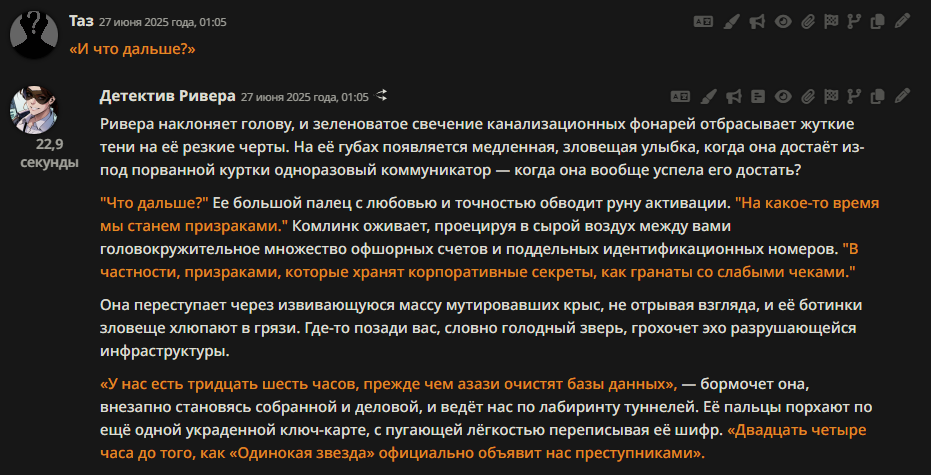Click paragraph starting "Ривера наклоняет голову"

(x=482, y=147)
